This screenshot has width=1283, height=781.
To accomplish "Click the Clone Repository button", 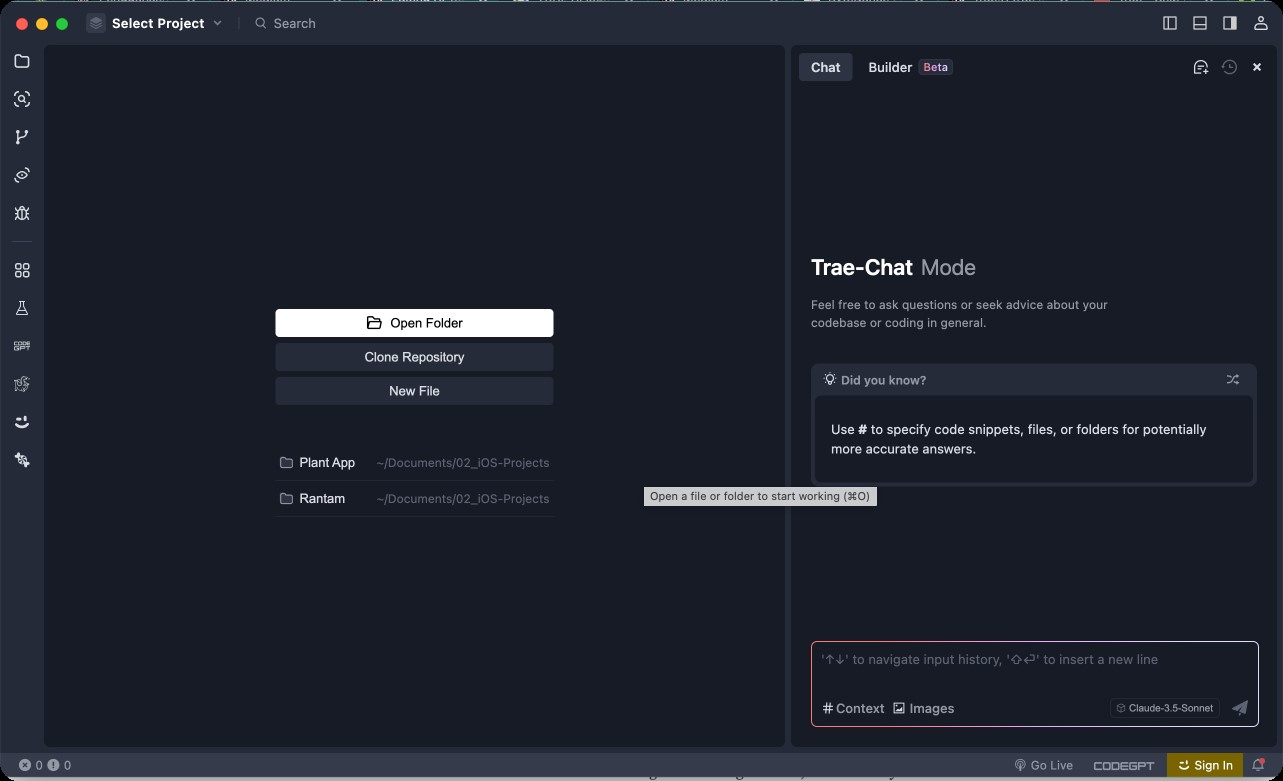I will (414, 357).
